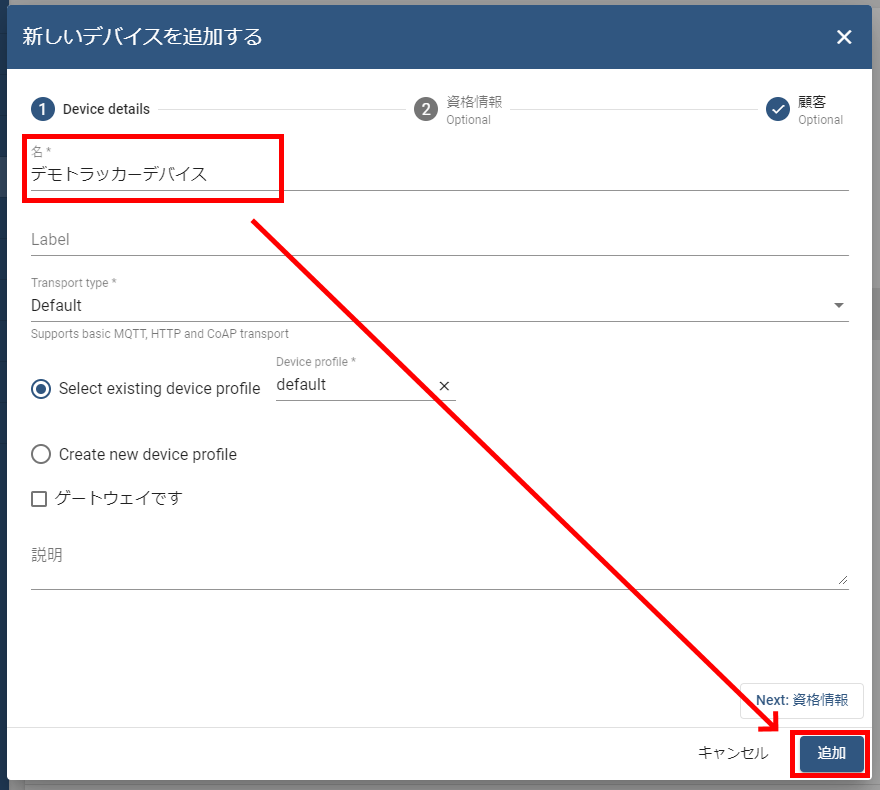Clear the default device profile selection
The width and height of the screenshot is (880, 790).
[x=444, y=386]
